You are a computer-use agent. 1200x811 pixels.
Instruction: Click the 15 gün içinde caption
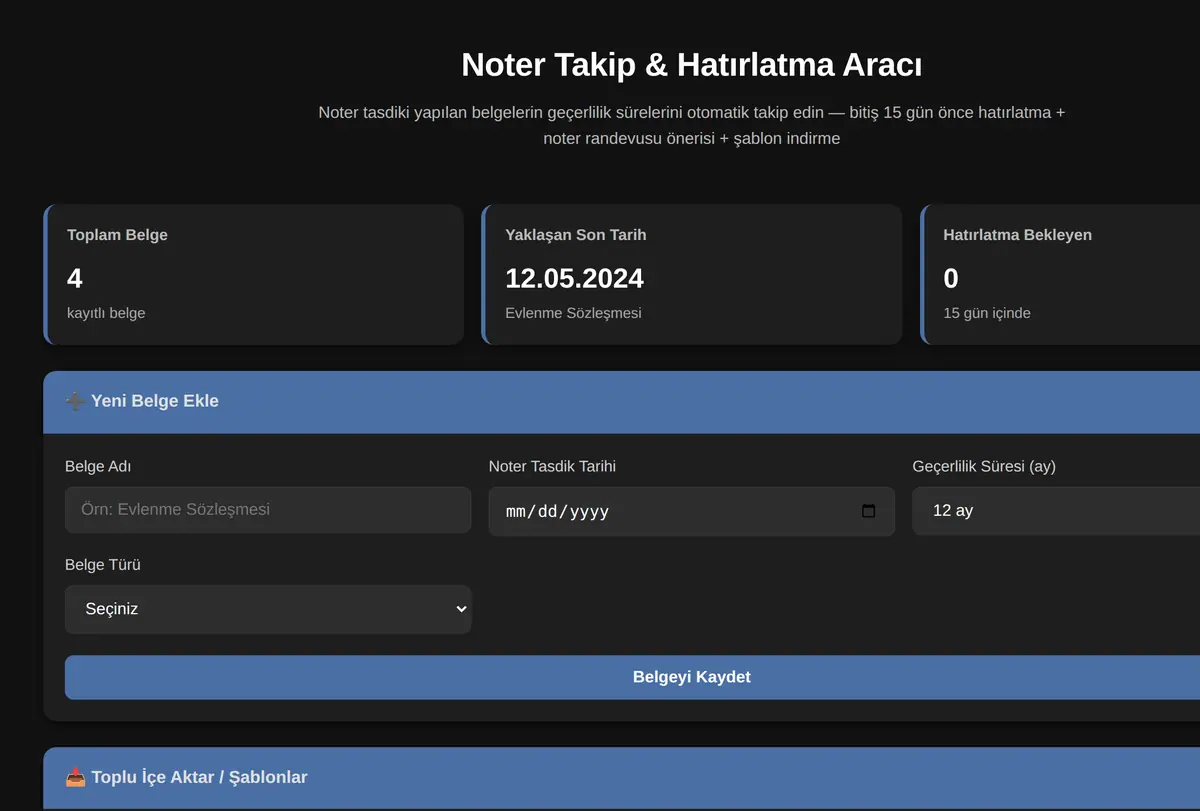[987, 313]
